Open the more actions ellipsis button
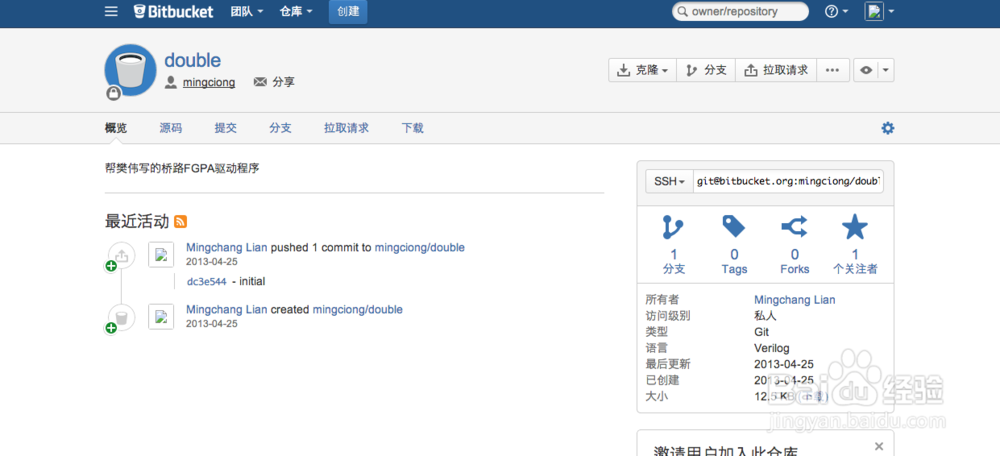This screenshot has height=456, width=1000. click(832, 70)
